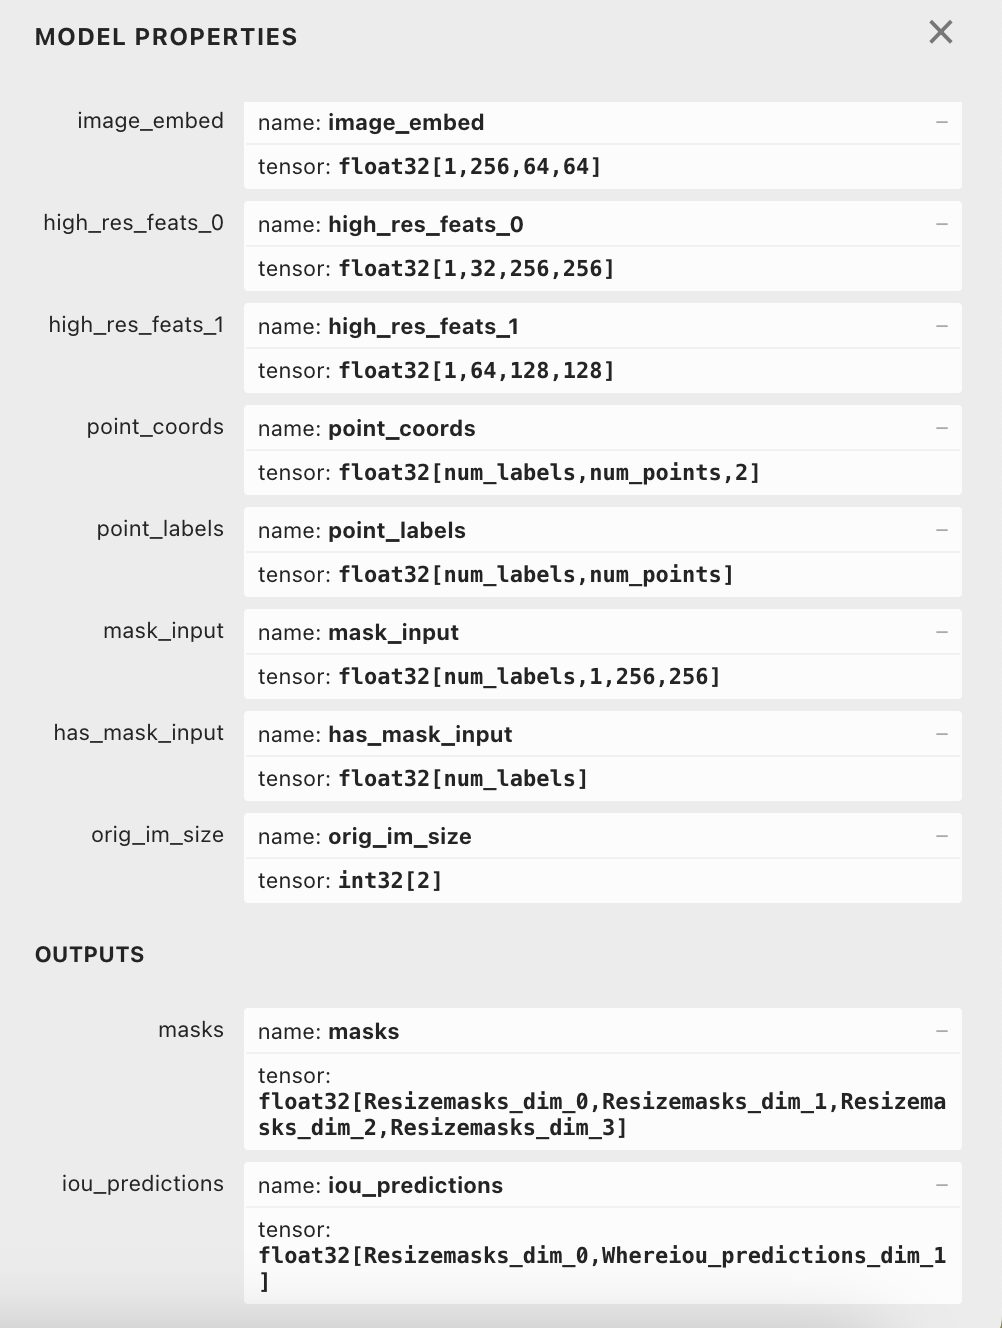Collapse the iou_predictions output details

point(941,1185)
